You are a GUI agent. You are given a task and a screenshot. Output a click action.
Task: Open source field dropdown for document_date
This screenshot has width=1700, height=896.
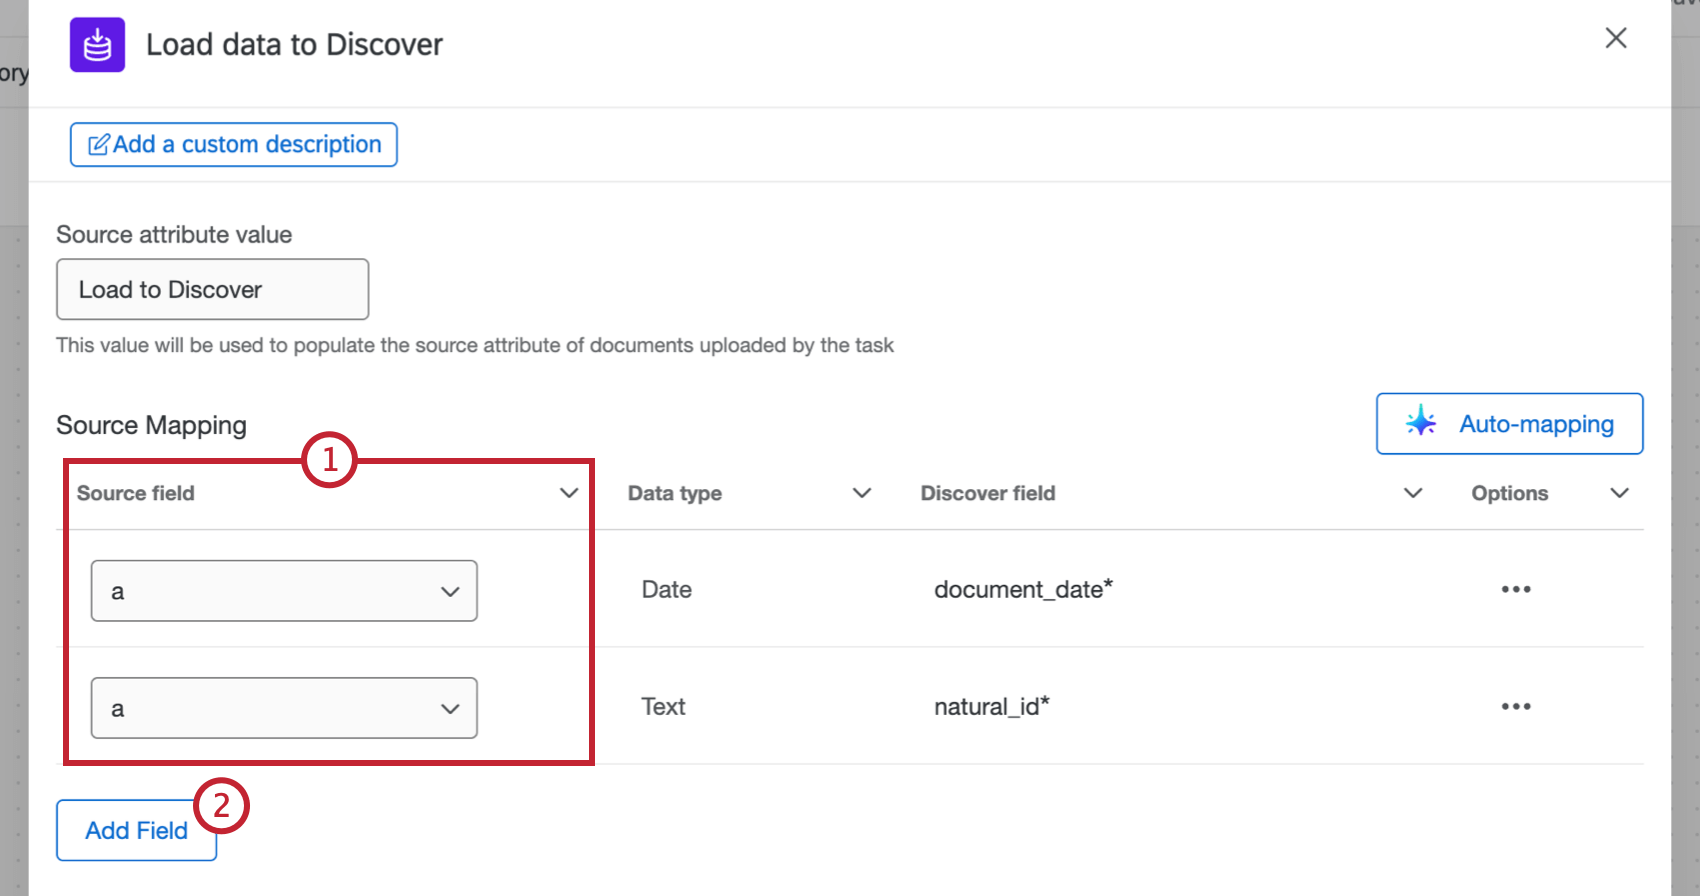[x=284, y=591]
